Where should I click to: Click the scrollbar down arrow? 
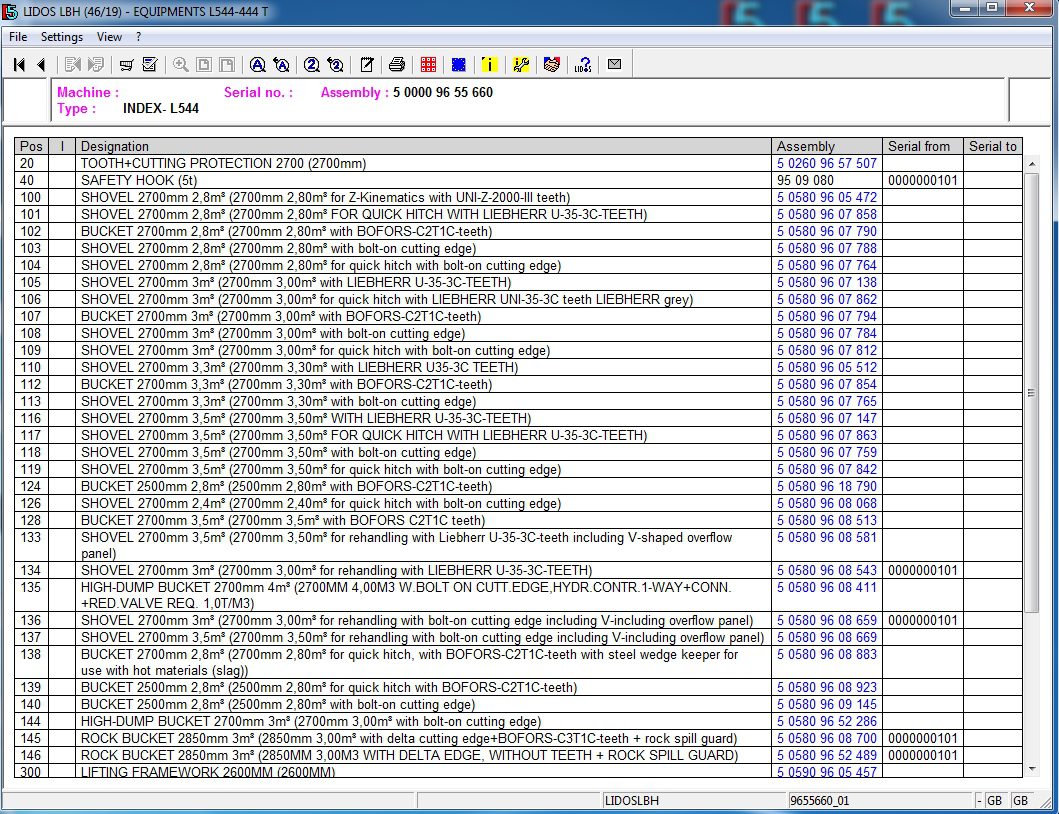[1032, 768]
